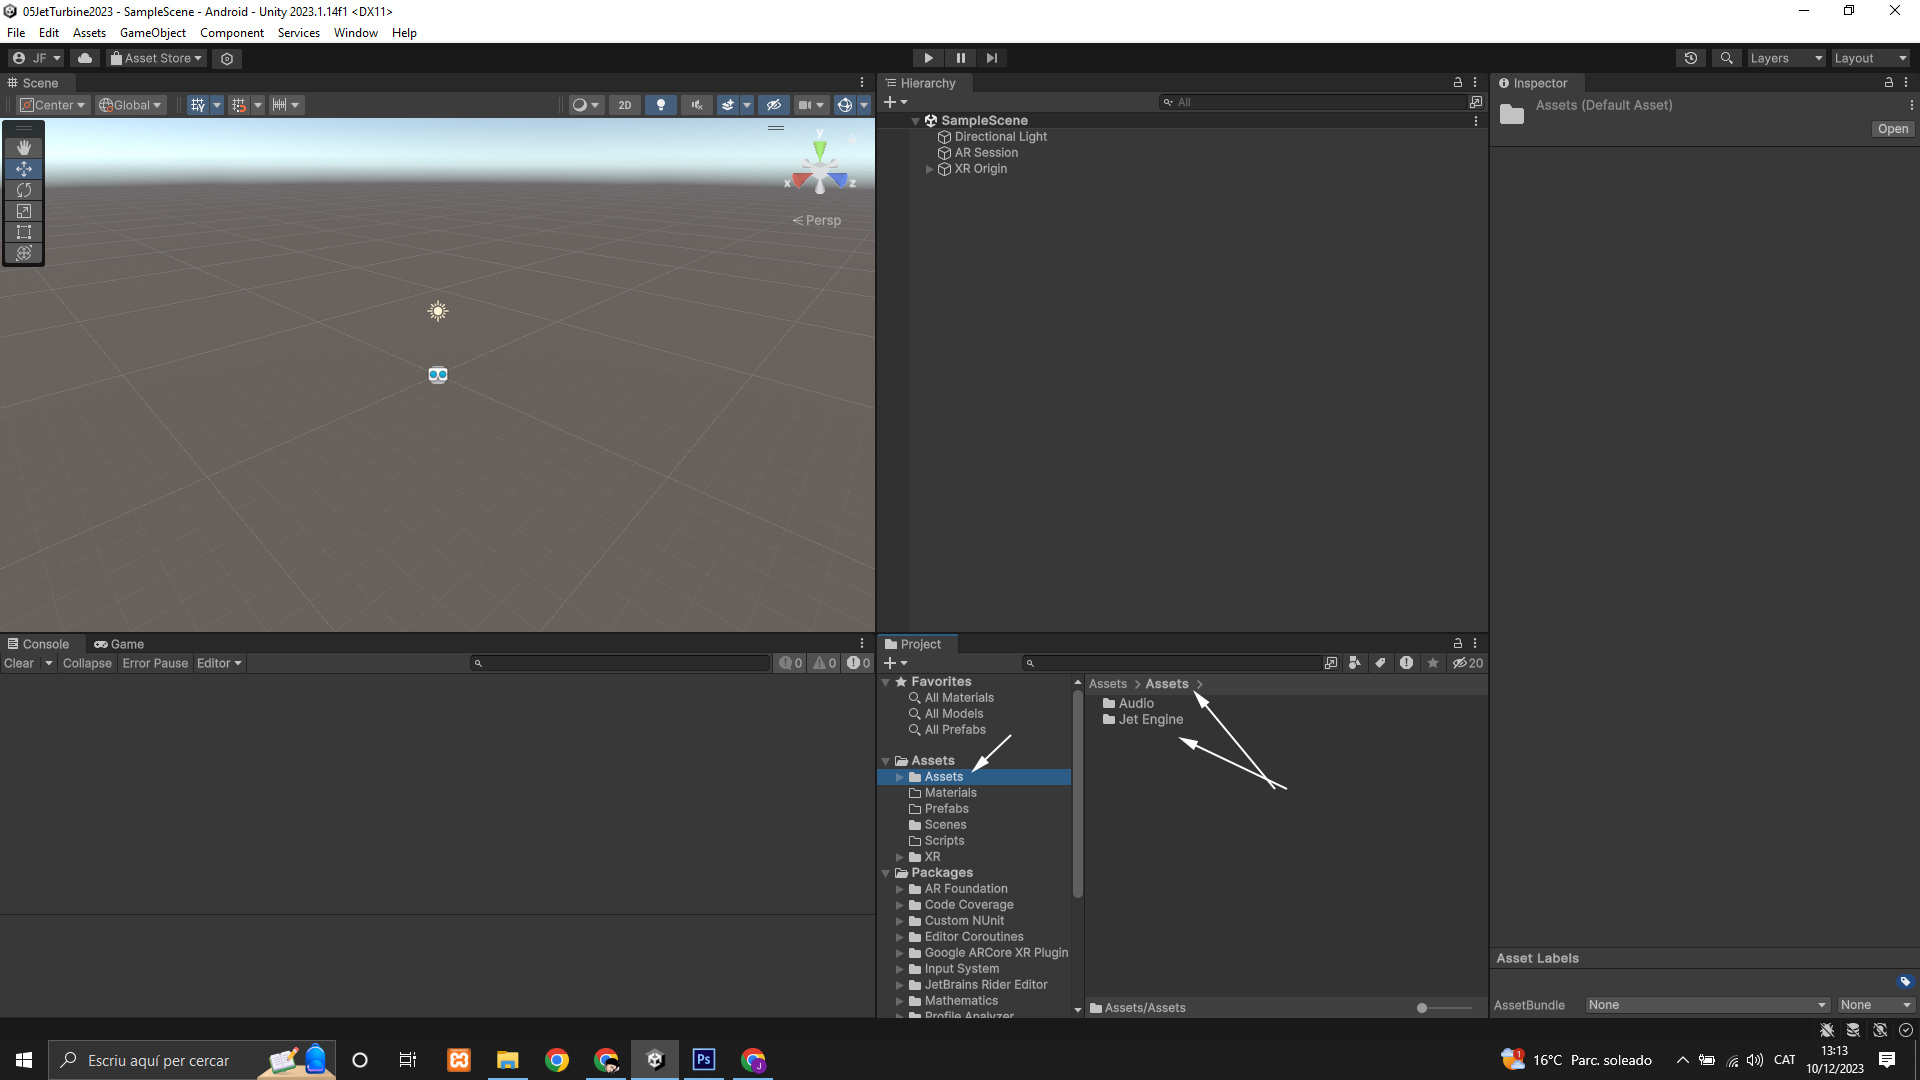Select the Hand view tool
The height and width of the screenshot is (1080, 1920).
click(x=24, y=148)
